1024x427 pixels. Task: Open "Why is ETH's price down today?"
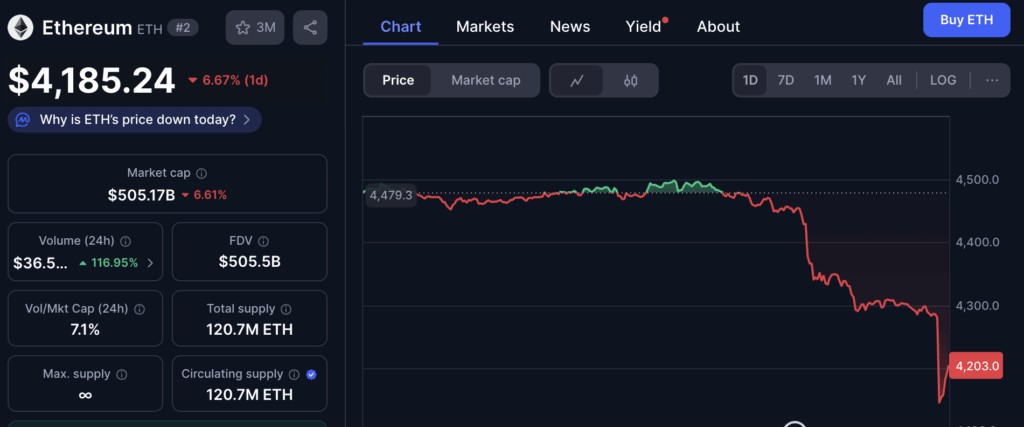pyautogui.click(x=135, y=120)
